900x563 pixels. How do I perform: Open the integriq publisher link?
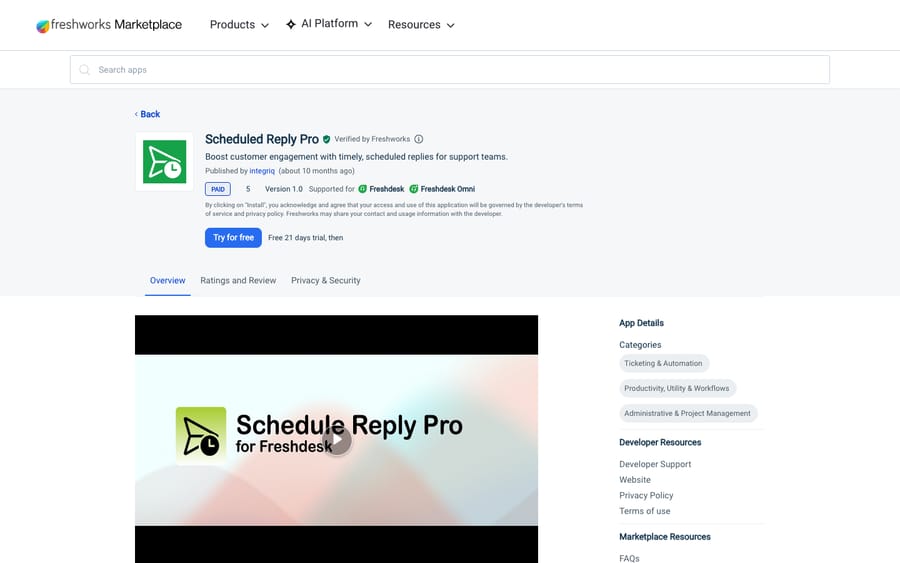[262, 171]
